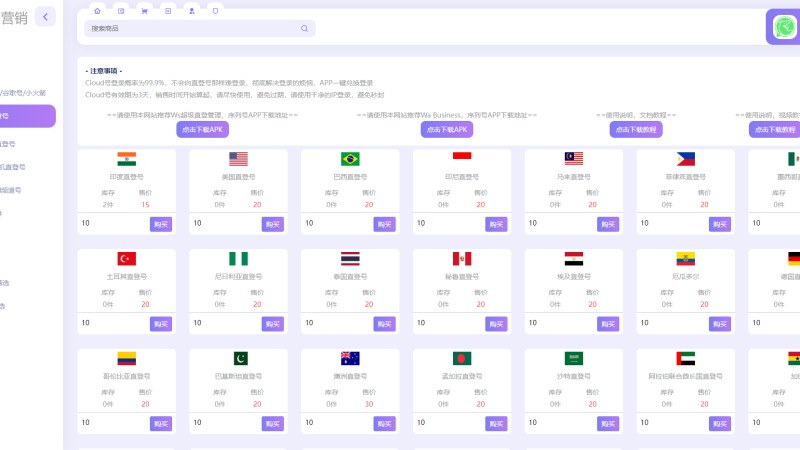Click the Bangladesh flag icon
The image size is (800, 450).
click(x=462, y=358)
